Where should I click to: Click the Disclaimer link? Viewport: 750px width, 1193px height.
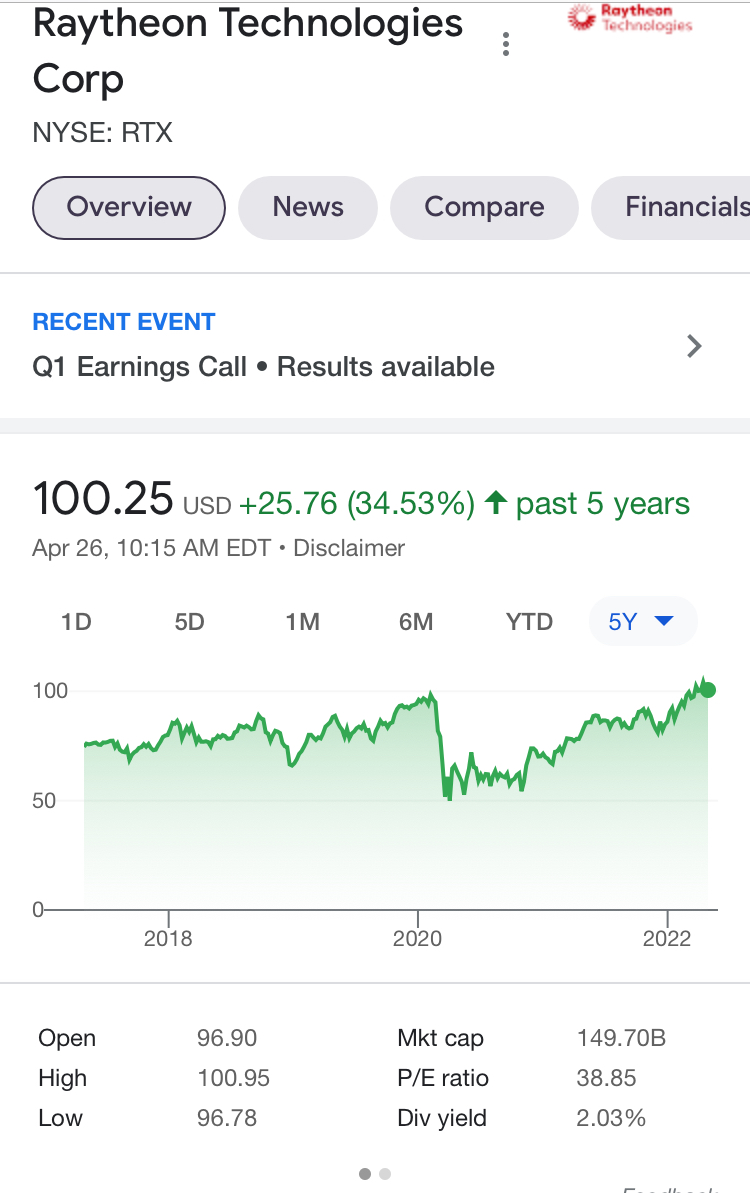coord(349,548)
